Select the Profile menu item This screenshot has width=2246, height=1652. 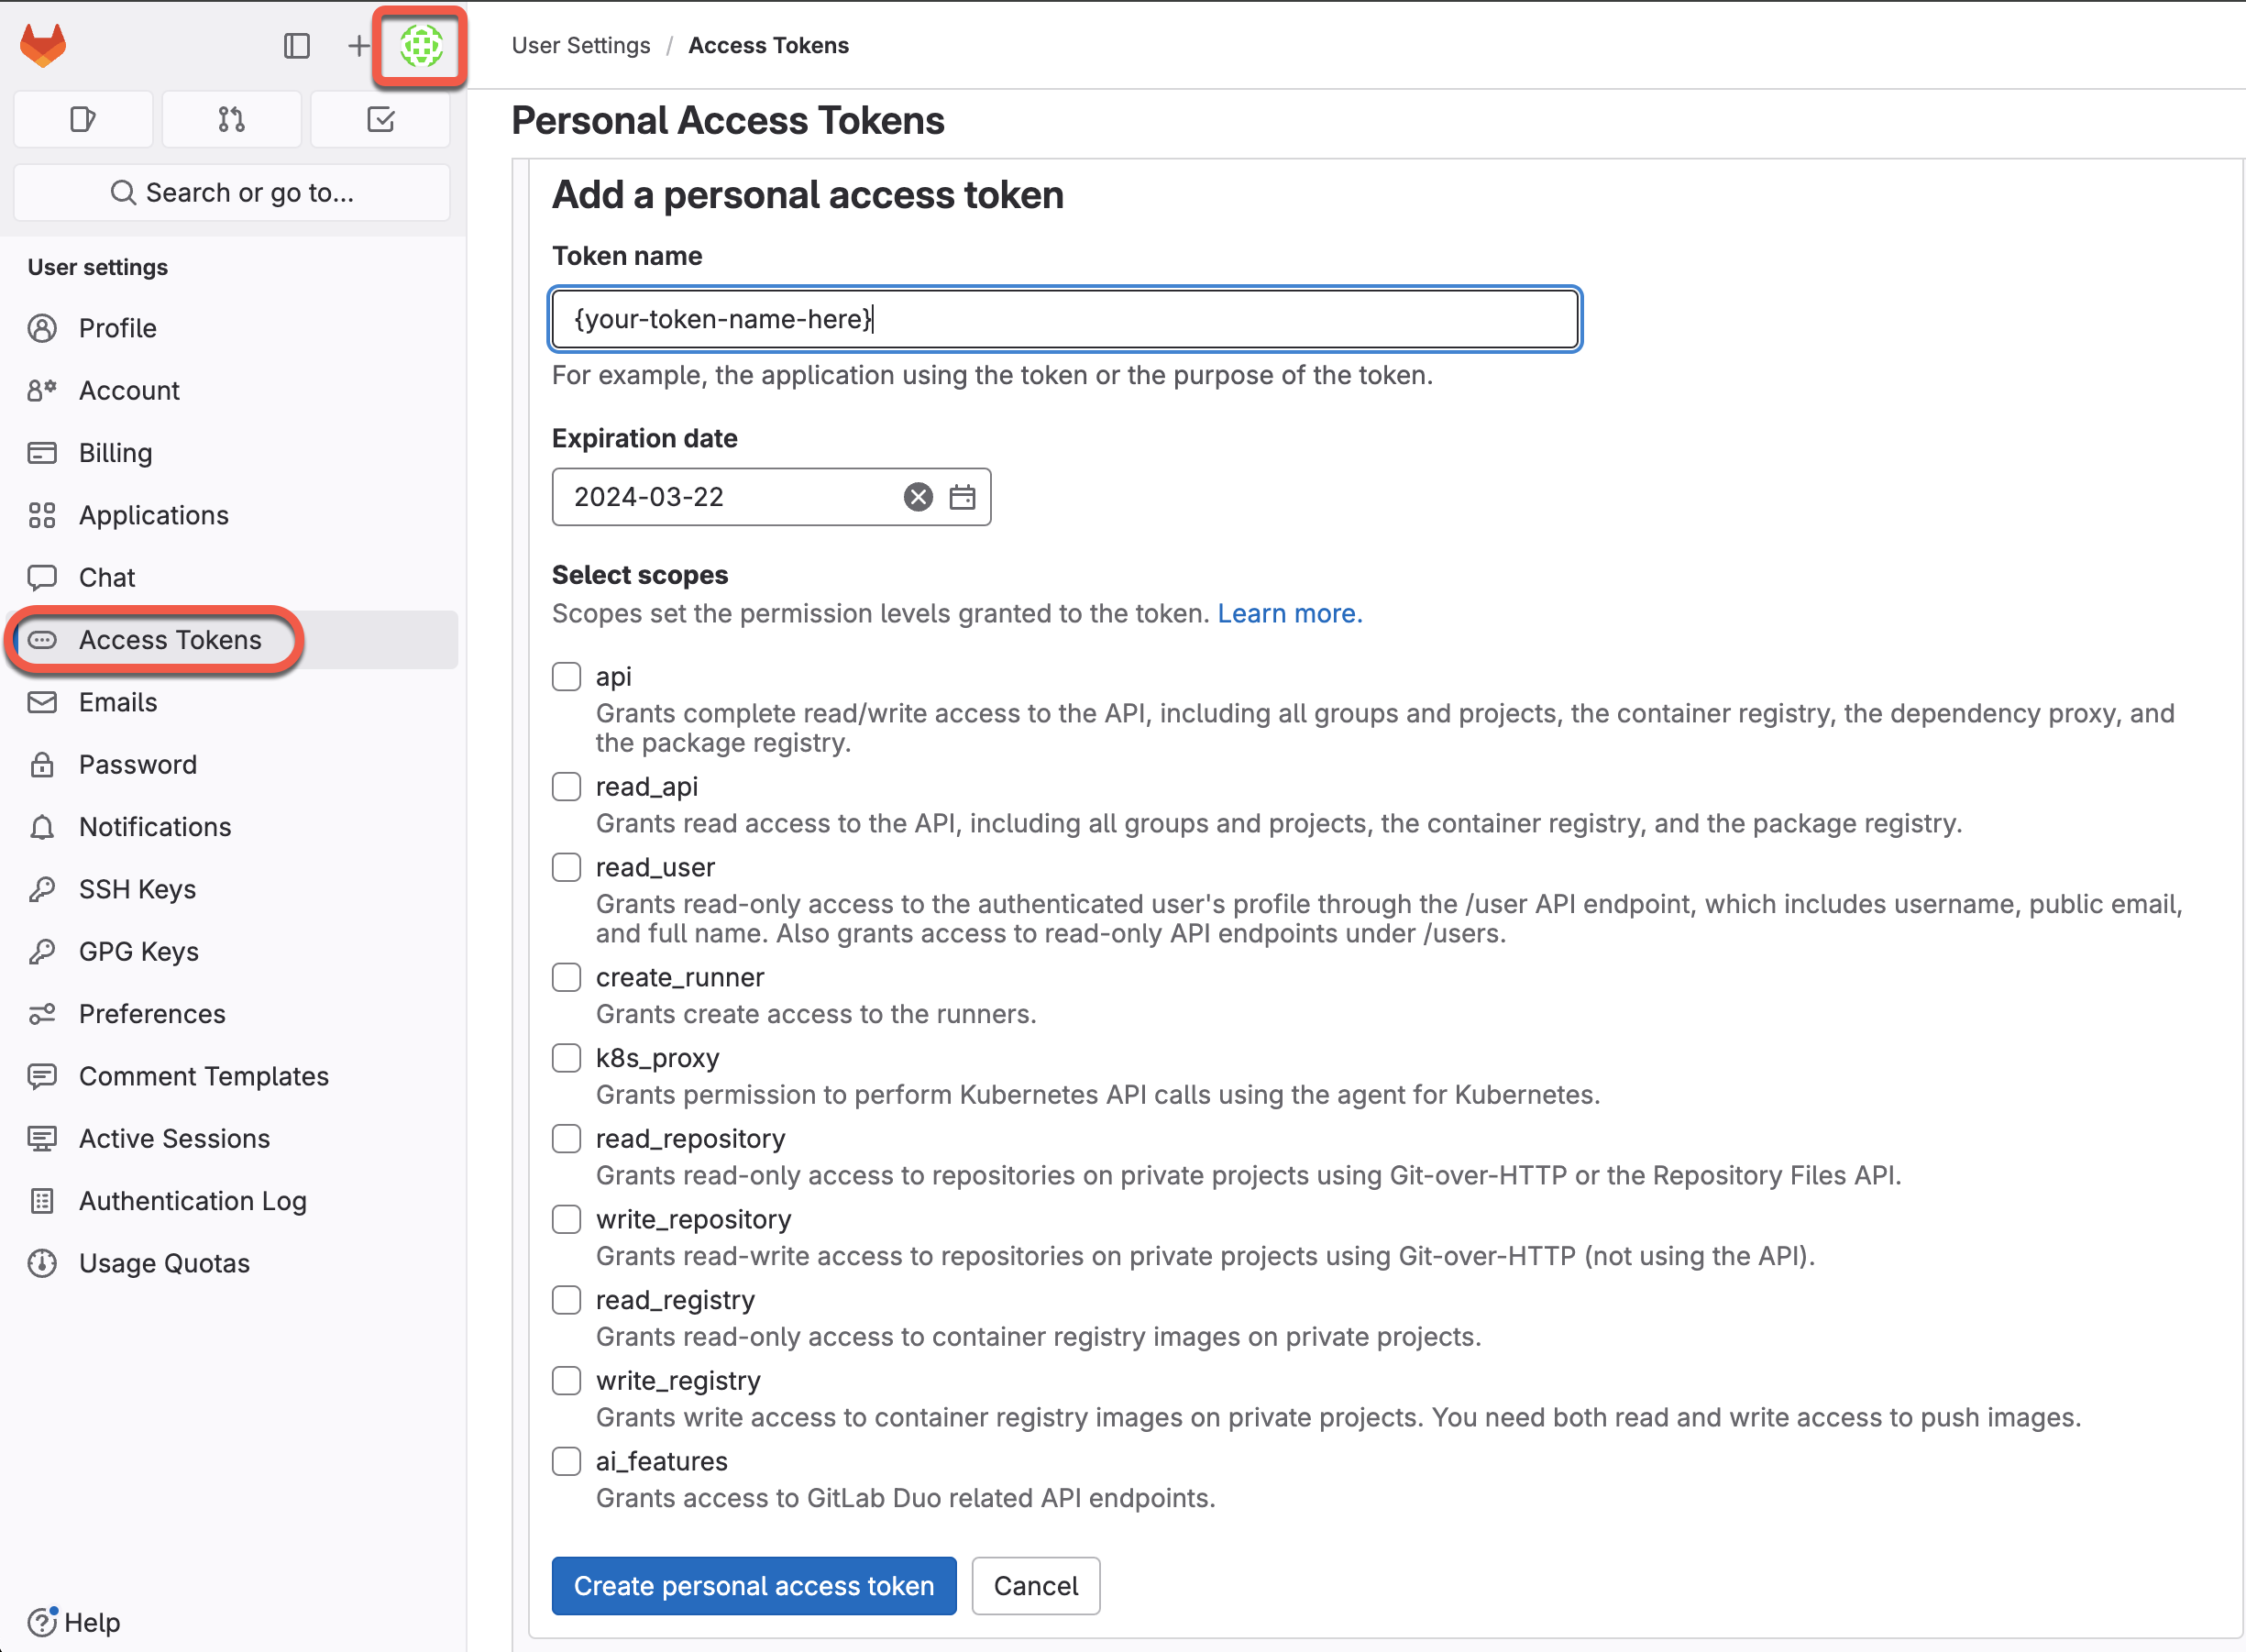[116, 326]
